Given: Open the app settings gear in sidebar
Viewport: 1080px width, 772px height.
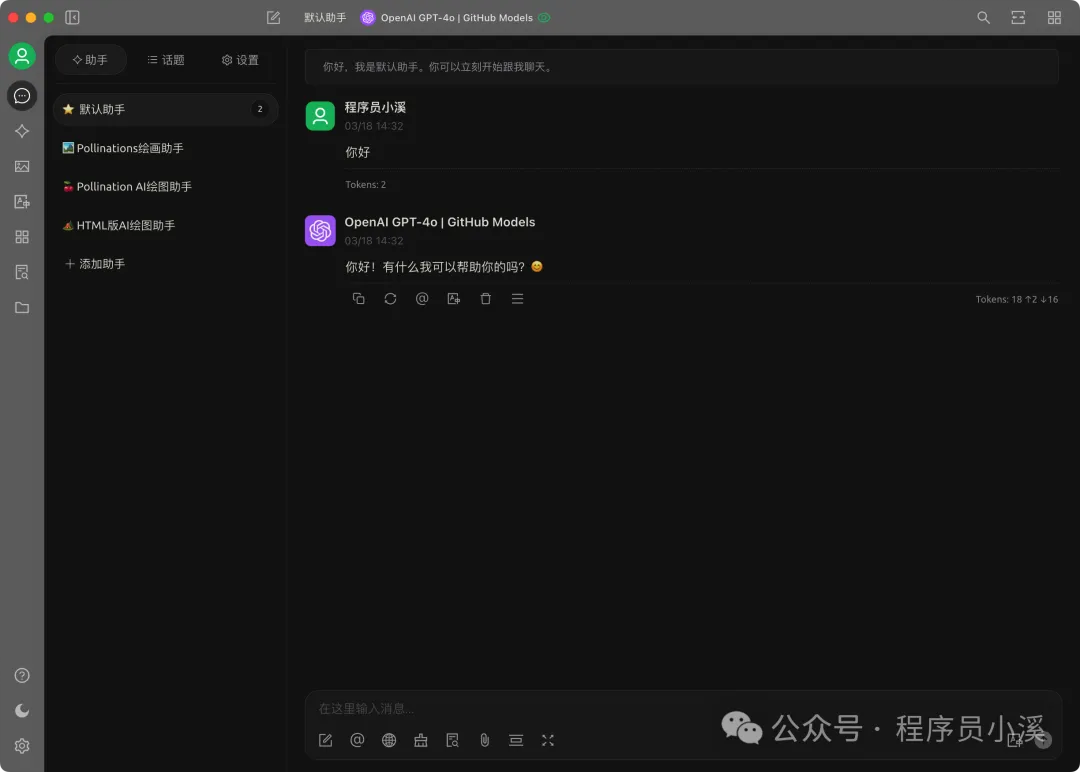Looking at the screenshot, I should [22, 746].
